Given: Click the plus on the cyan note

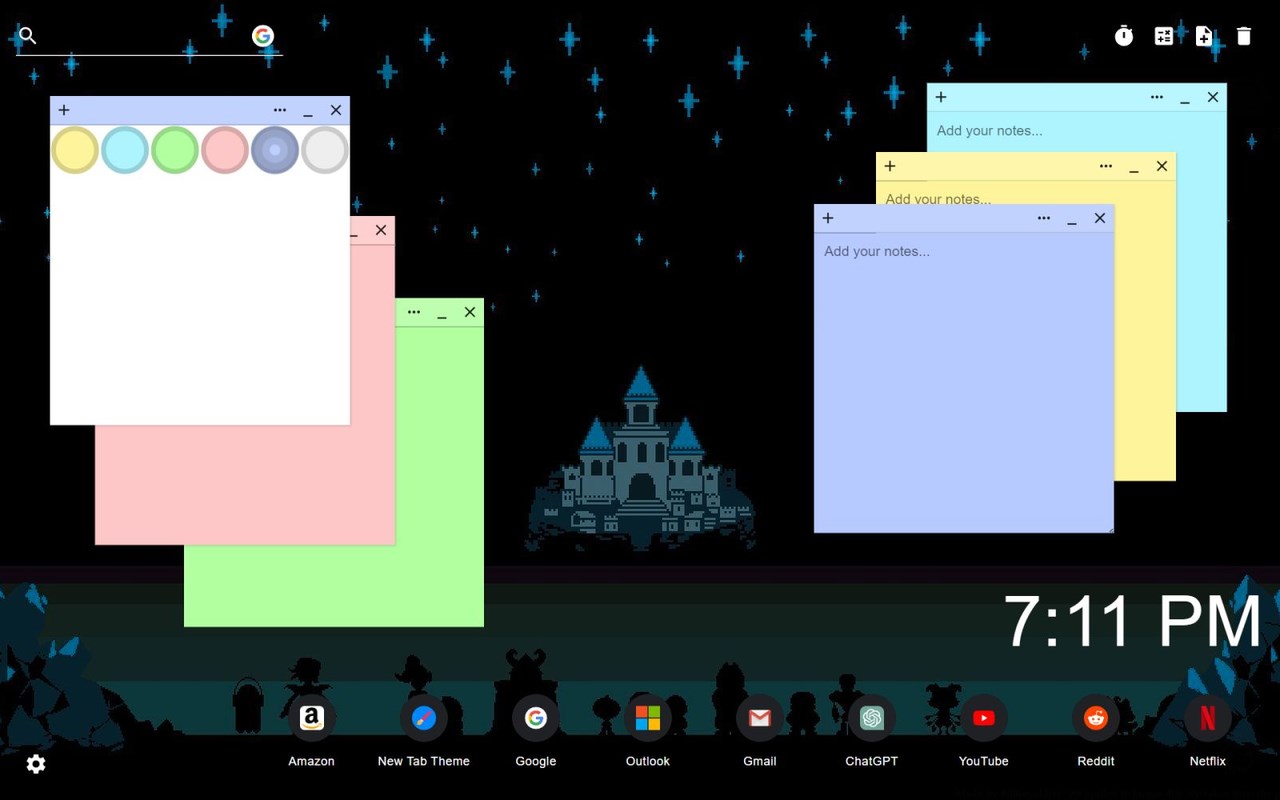Looking at the screenshot, I should [941, 97].
